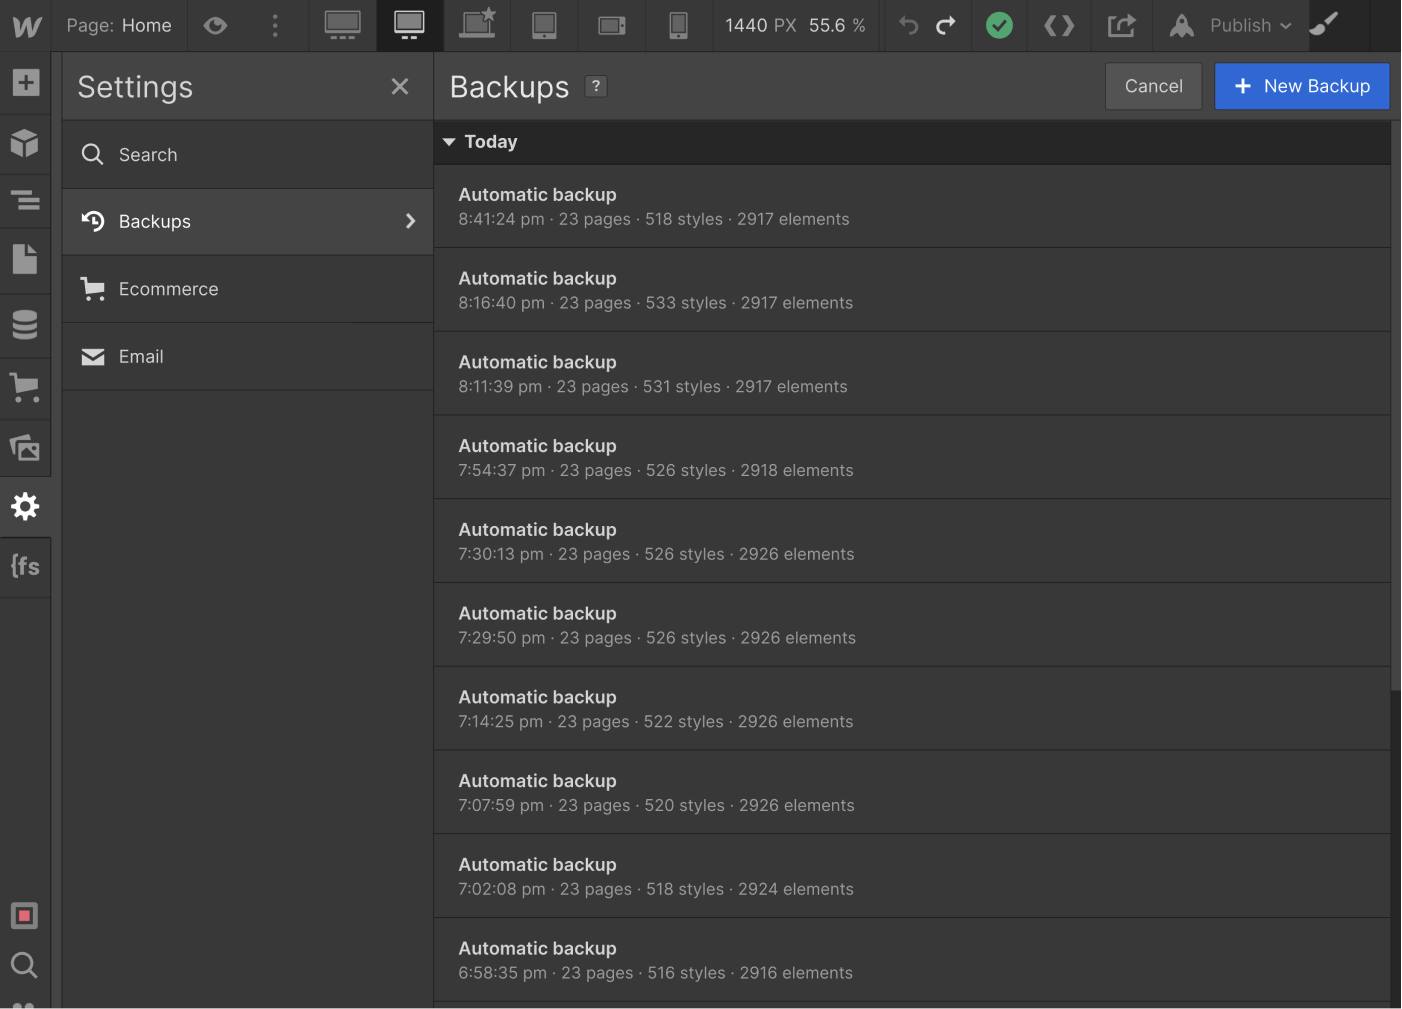1402x1009 pixels.
Task: Open the Ecommerce panel in the left sidebar
Action: pos(25,387)
